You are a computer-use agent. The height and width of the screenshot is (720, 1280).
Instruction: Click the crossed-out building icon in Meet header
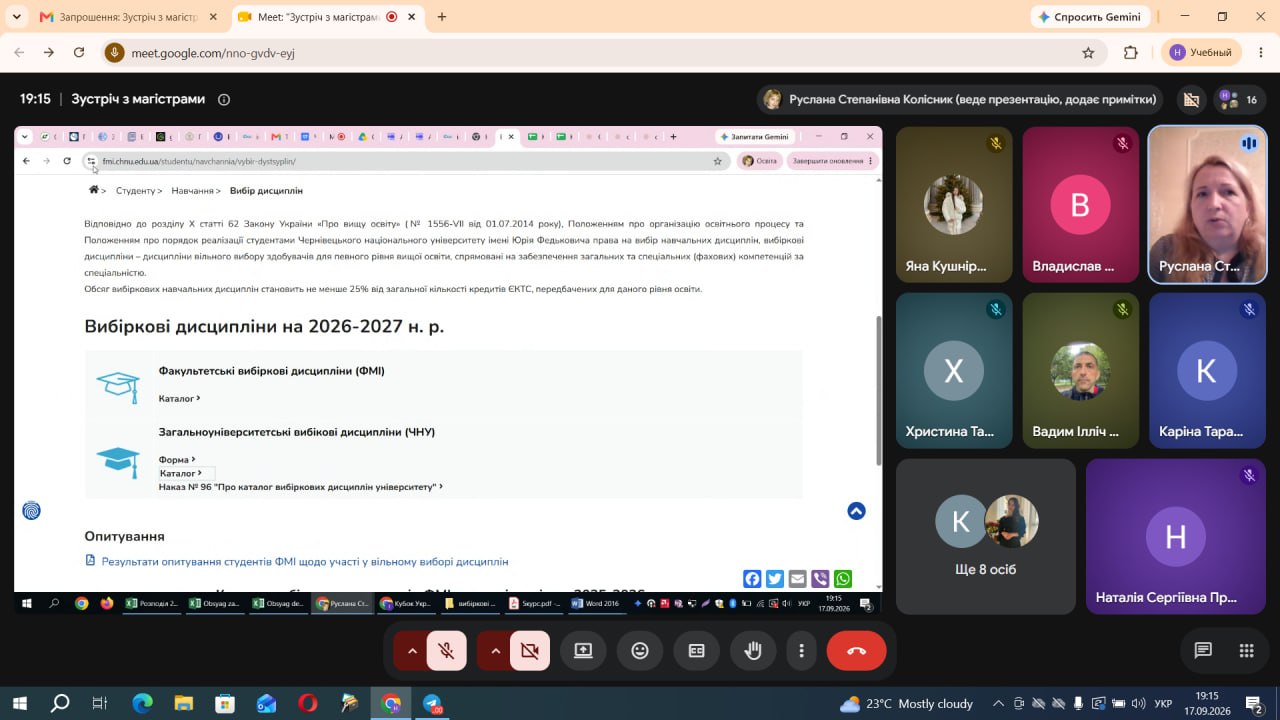[1191, 99]
